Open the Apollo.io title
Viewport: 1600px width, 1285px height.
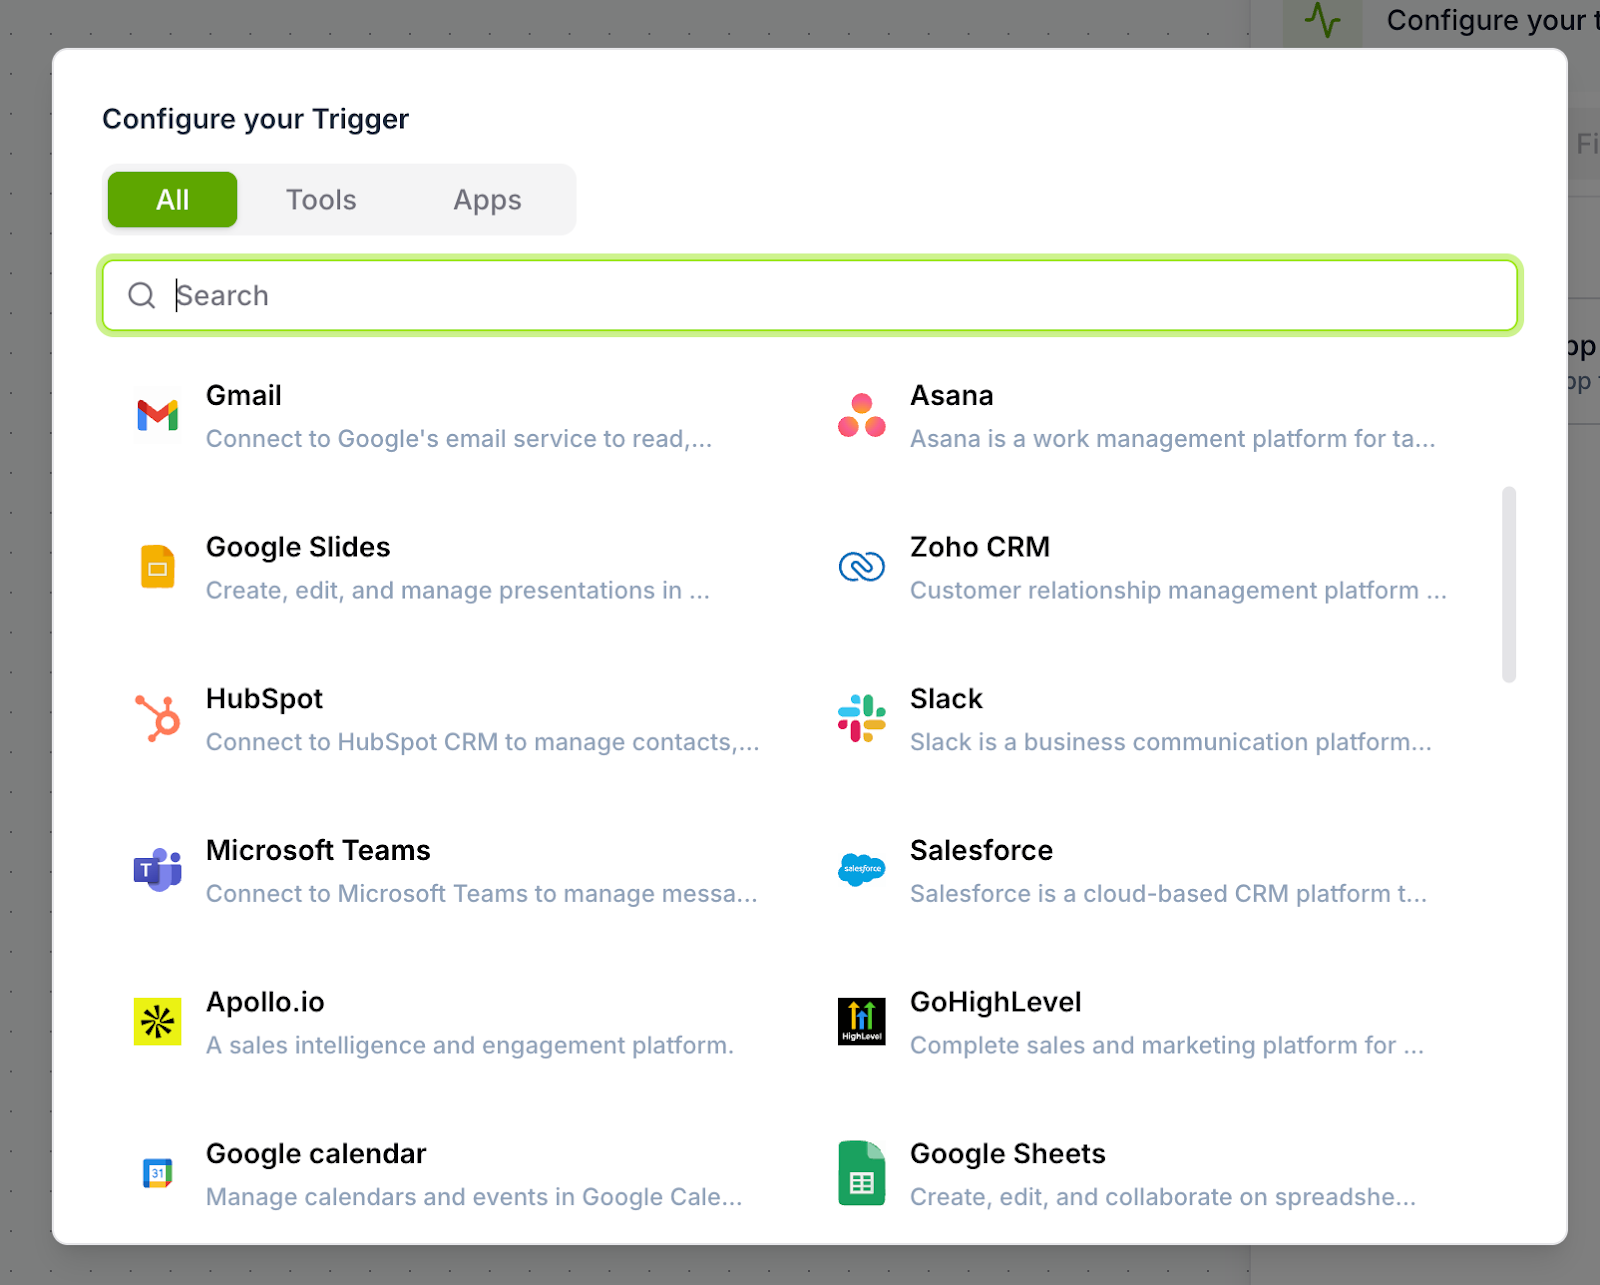click(265, 1002)
